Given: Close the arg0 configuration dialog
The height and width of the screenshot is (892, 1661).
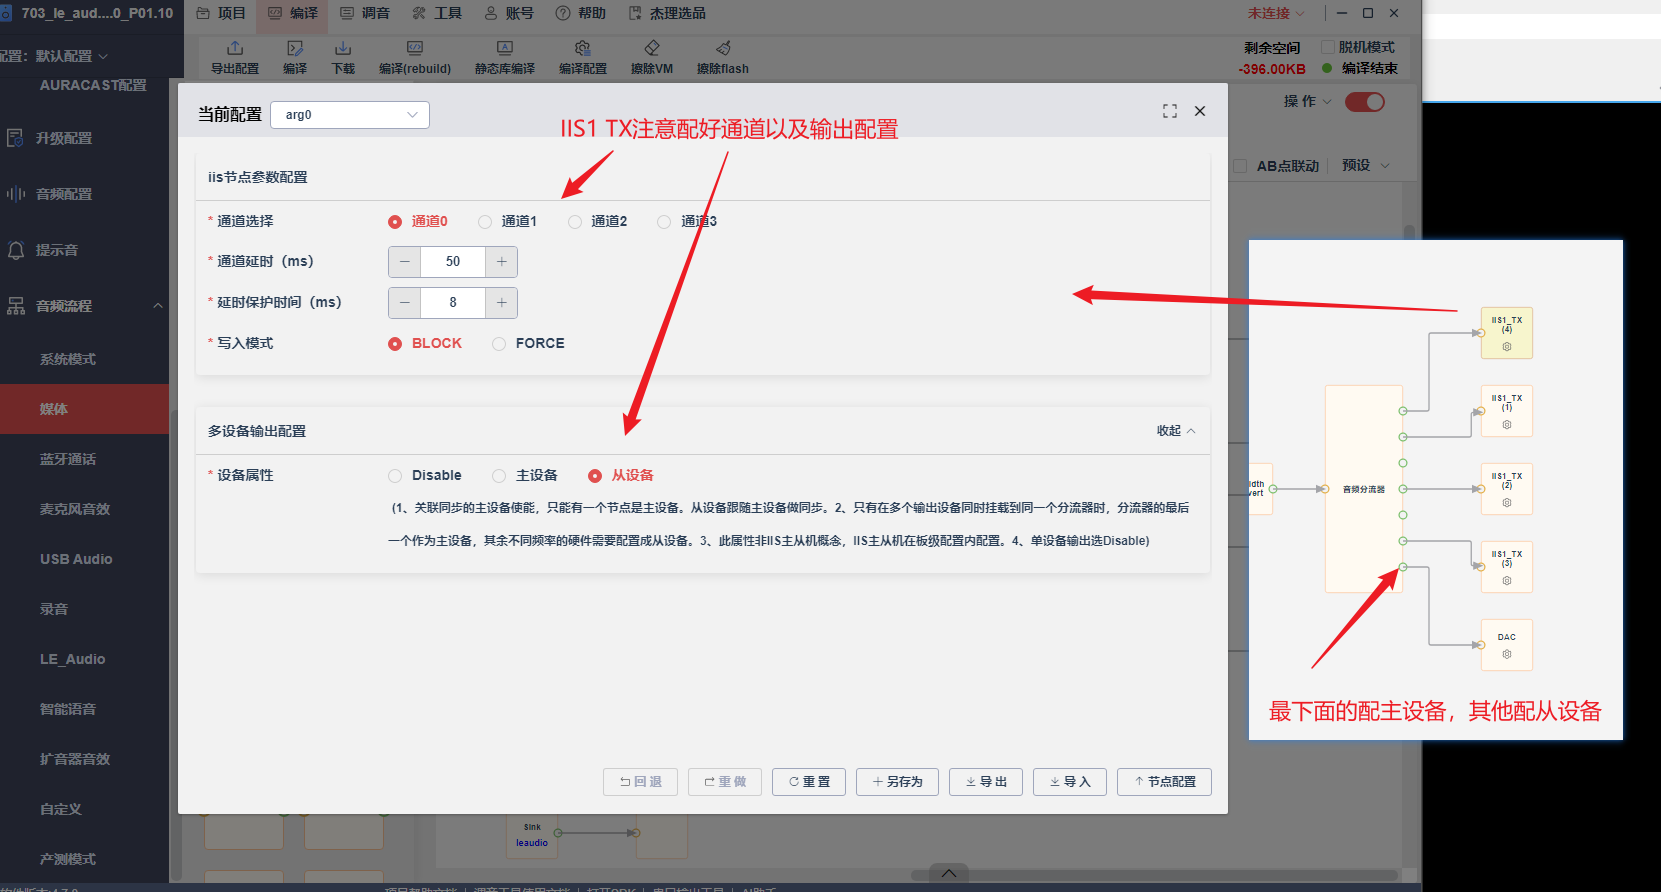Looking at the screenshot, I should point(1200,111).
